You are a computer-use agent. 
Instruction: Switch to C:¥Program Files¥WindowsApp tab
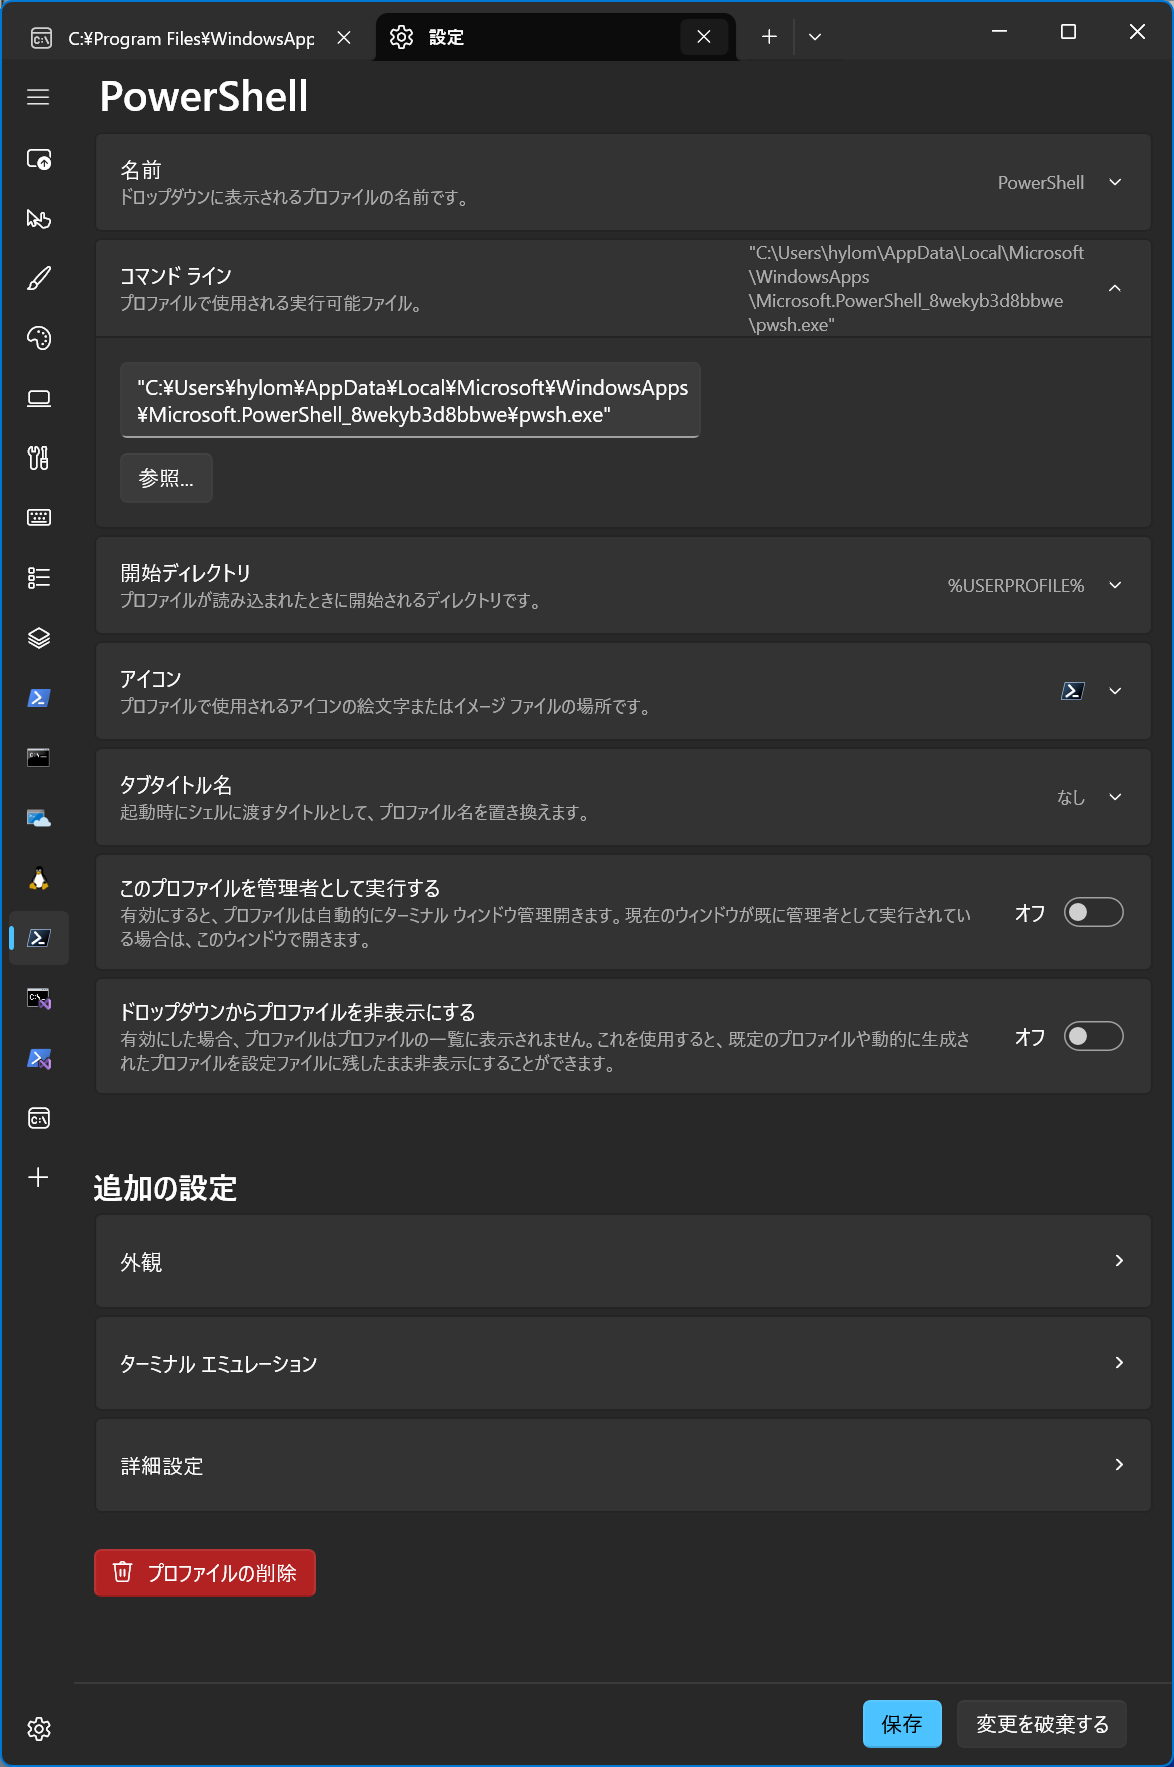190,38
